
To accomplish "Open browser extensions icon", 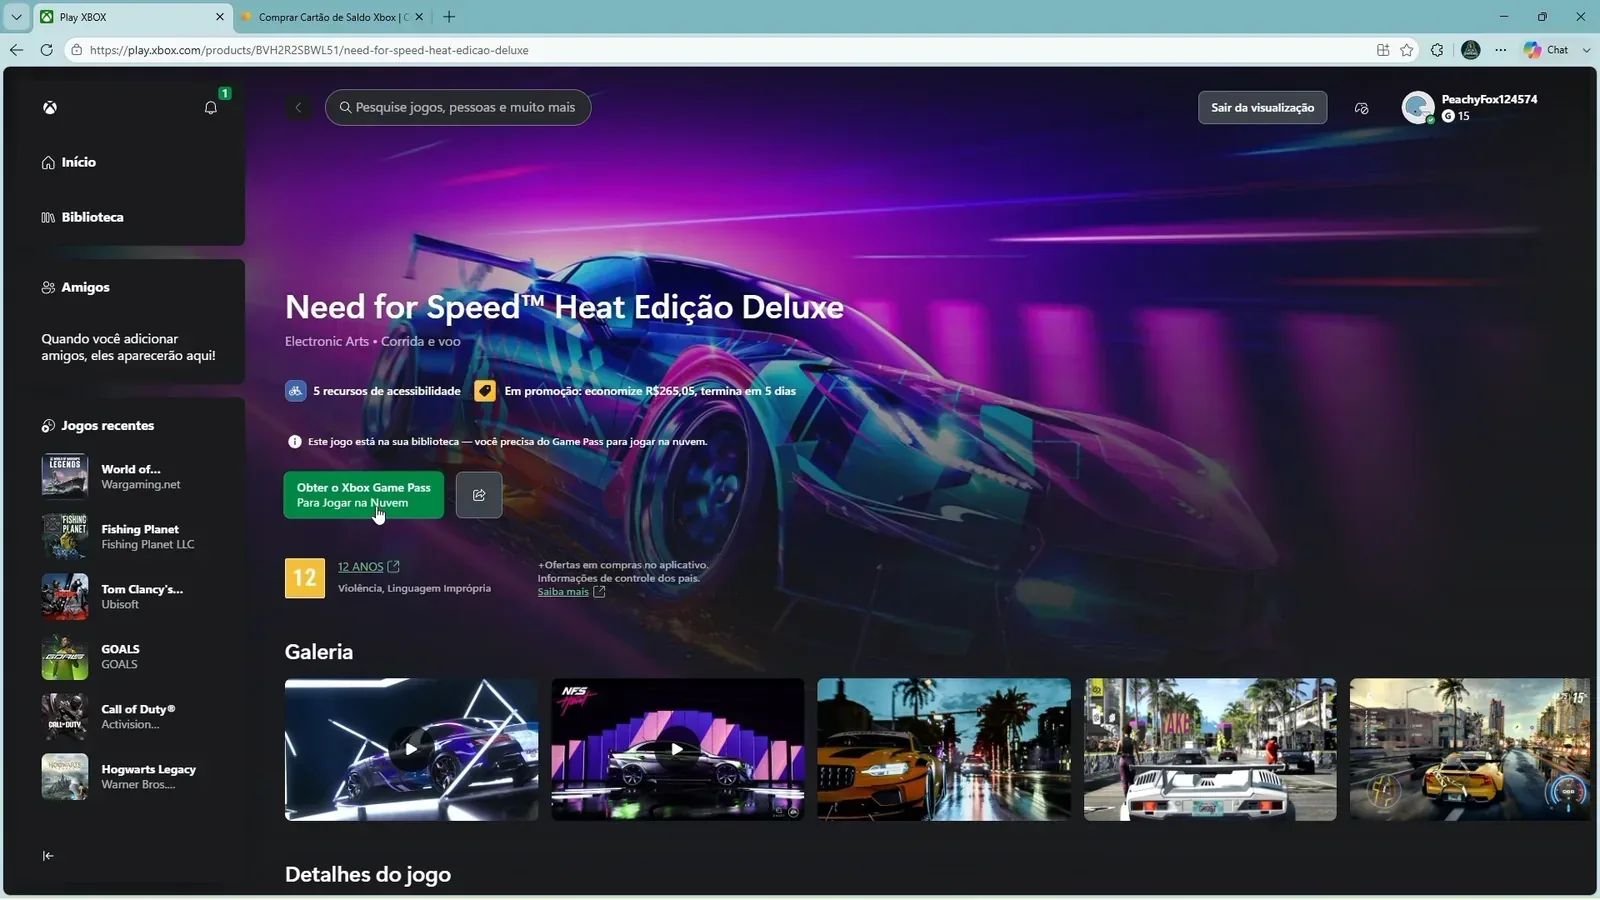I will (x=1437, y=50).
